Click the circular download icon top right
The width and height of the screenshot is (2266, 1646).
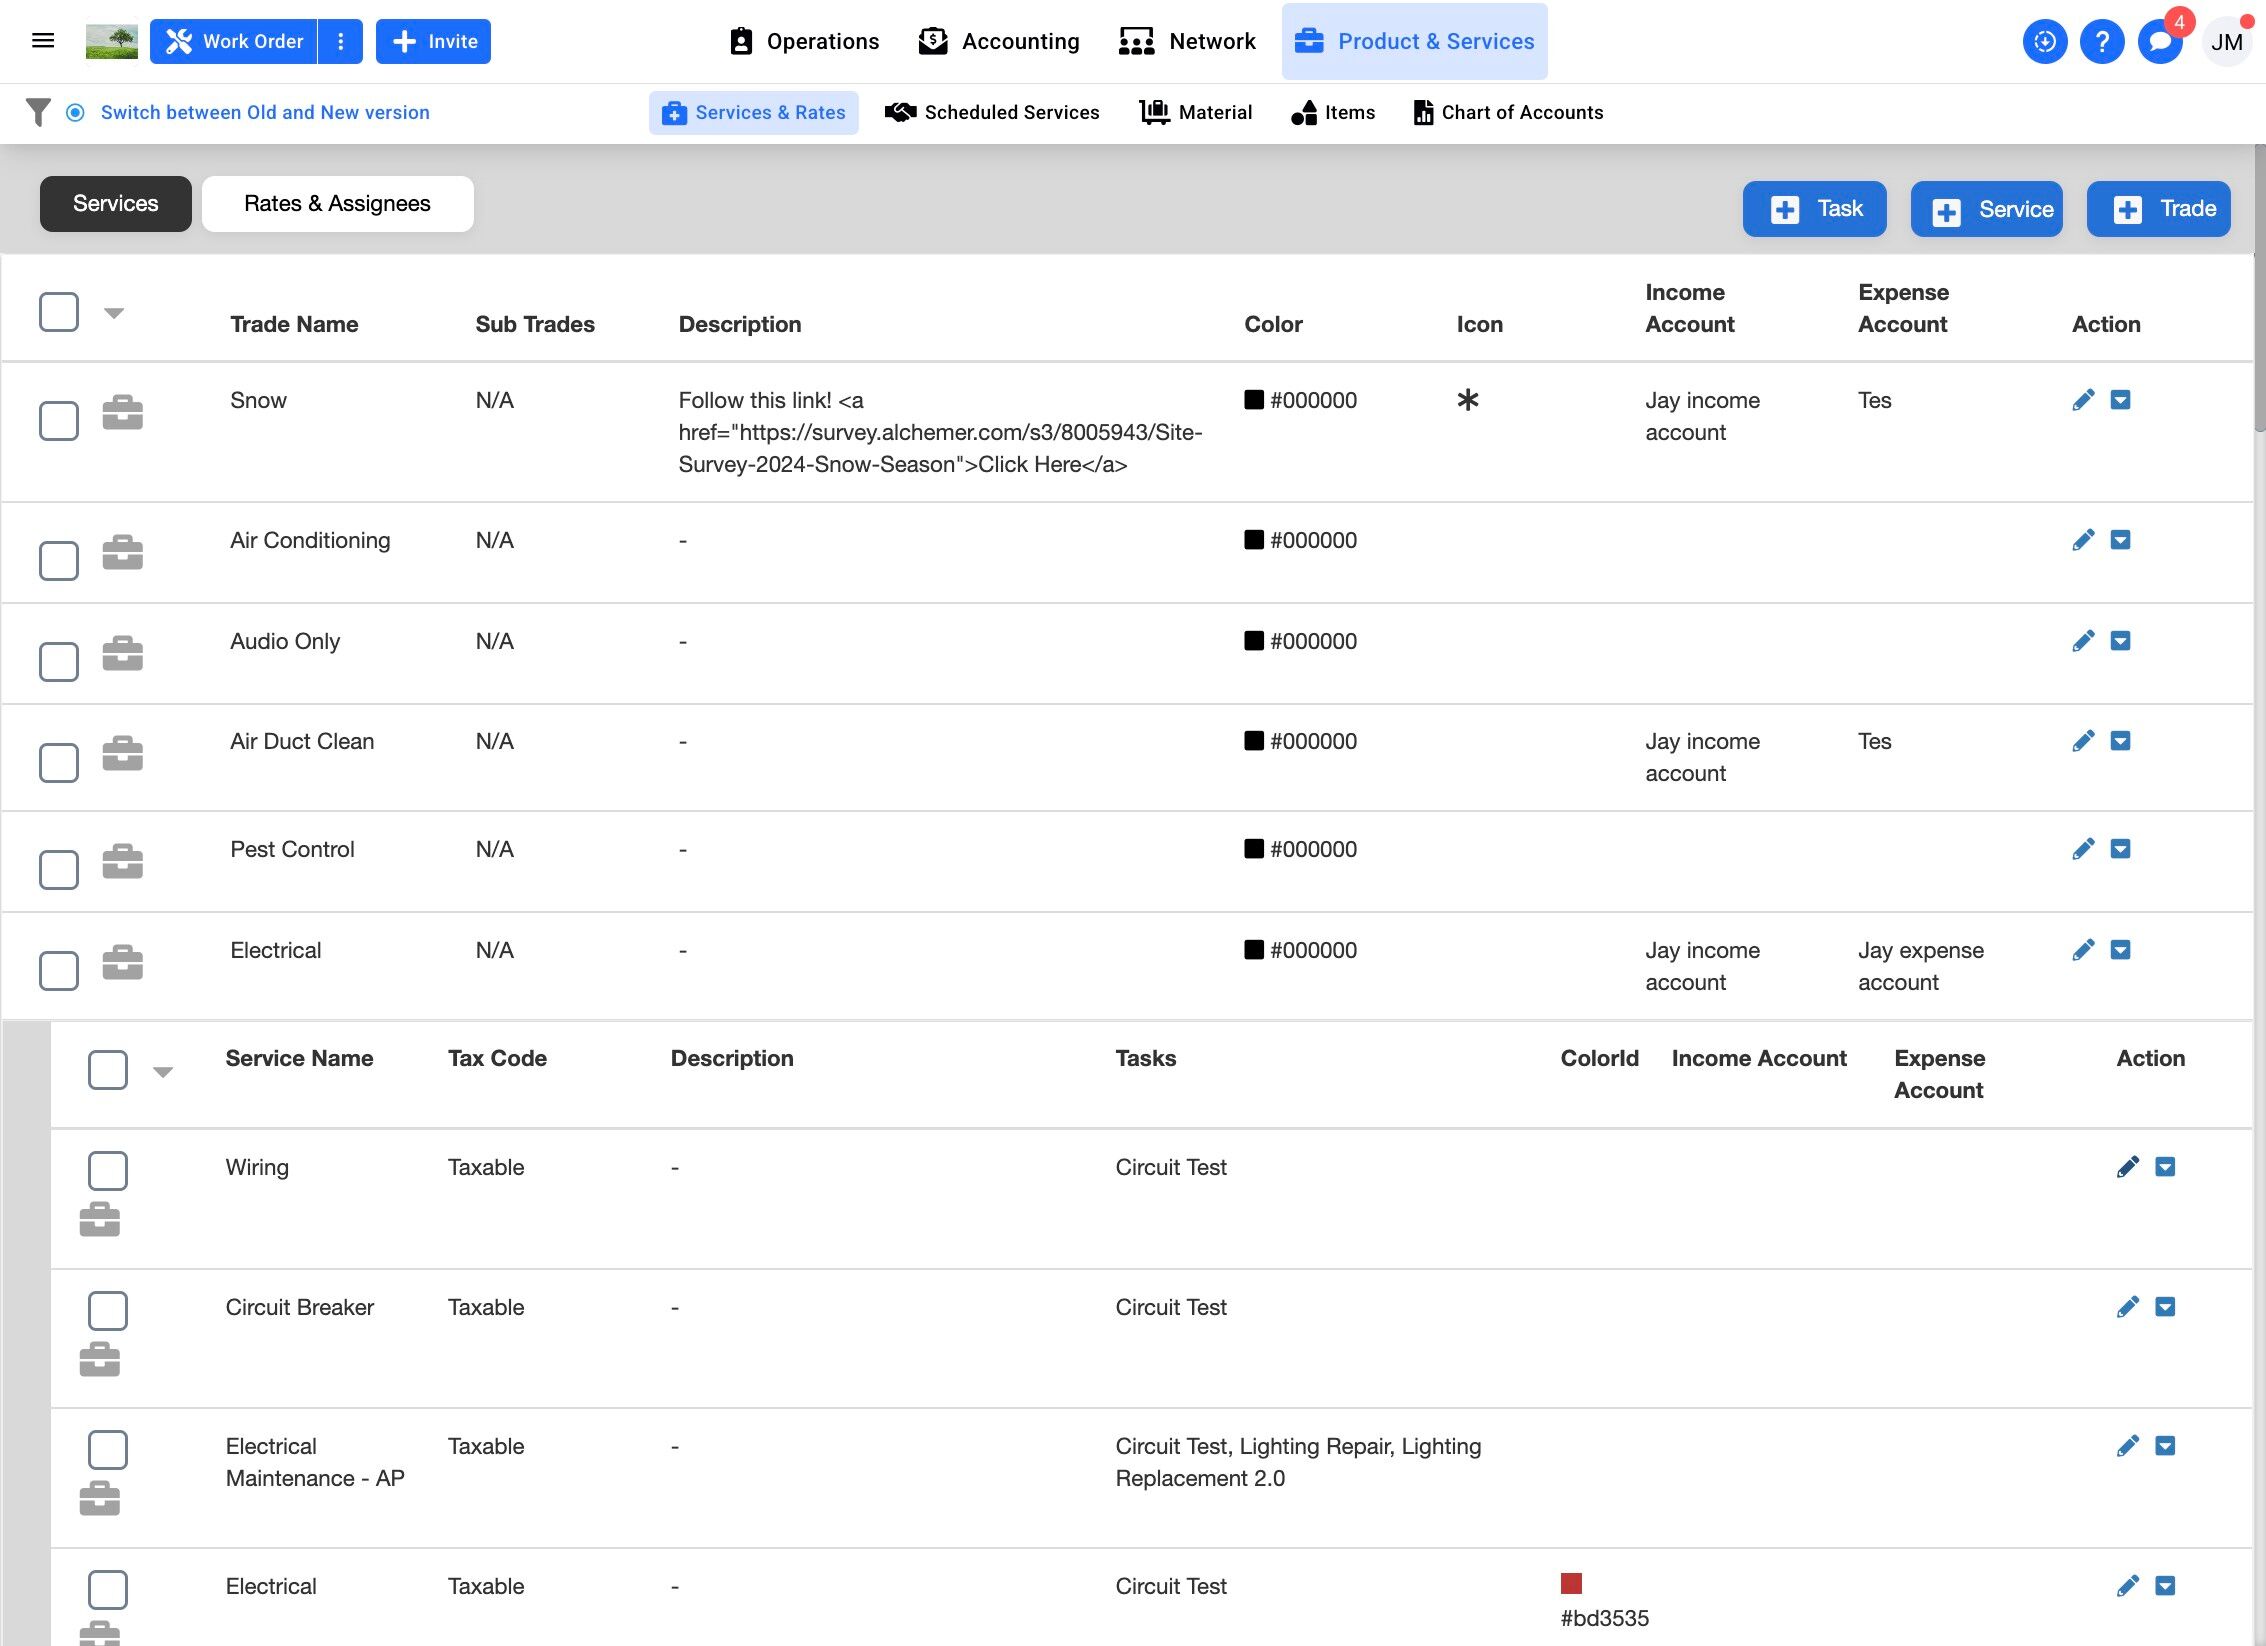coord(2044,41)
